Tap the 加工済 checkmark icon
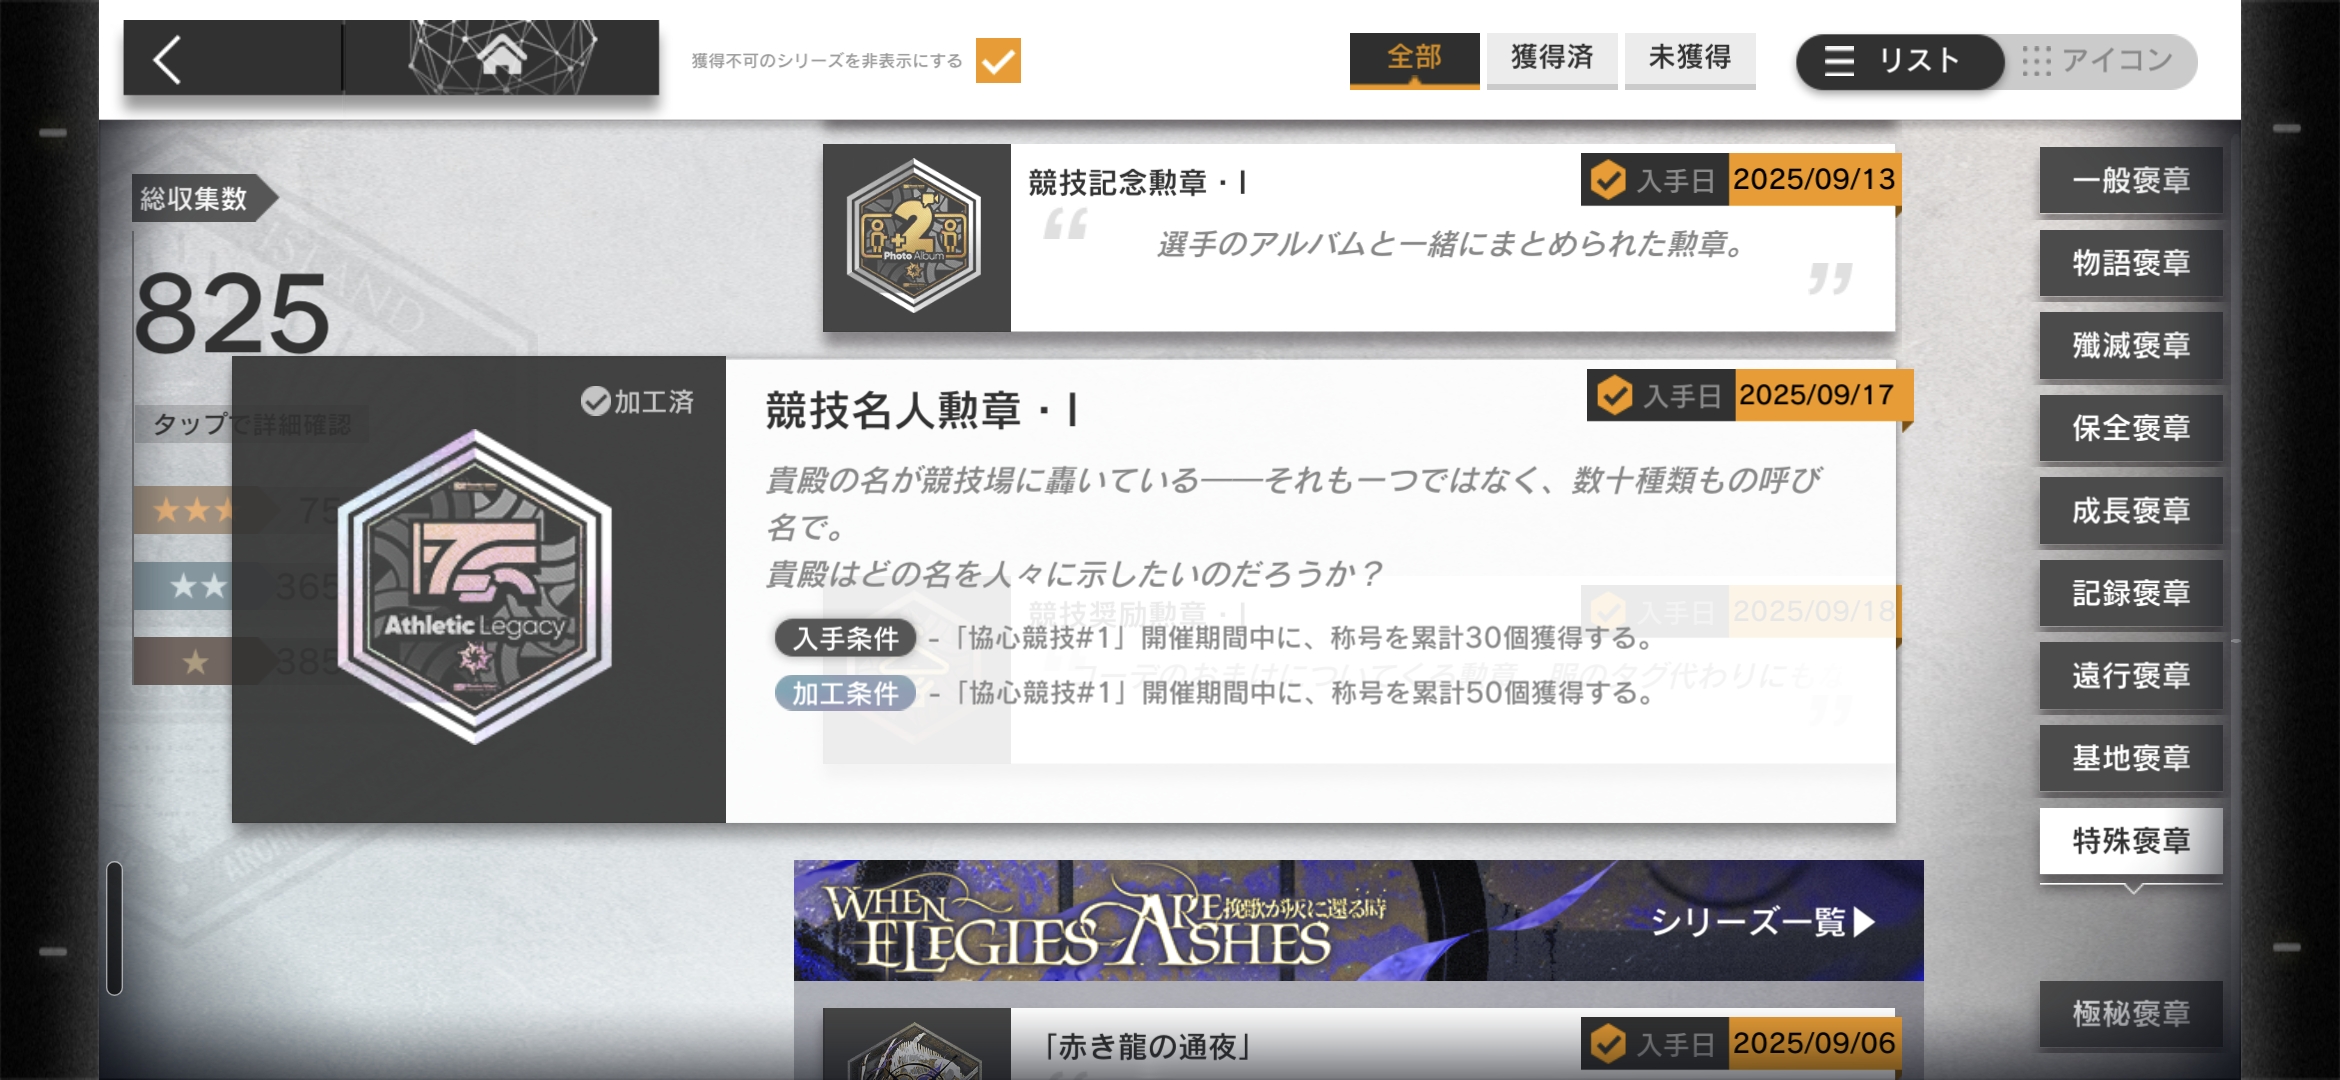This screenshot has height=1080, width=2340. point(595,401)
